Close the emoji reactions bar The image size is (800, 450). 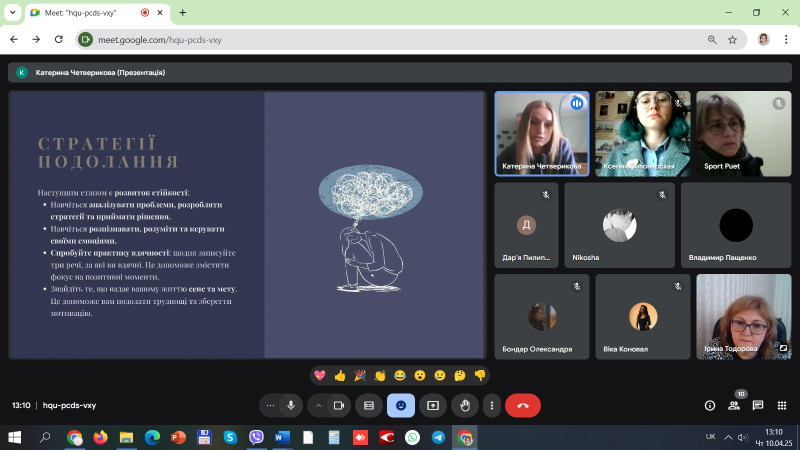tap(401, 405)
